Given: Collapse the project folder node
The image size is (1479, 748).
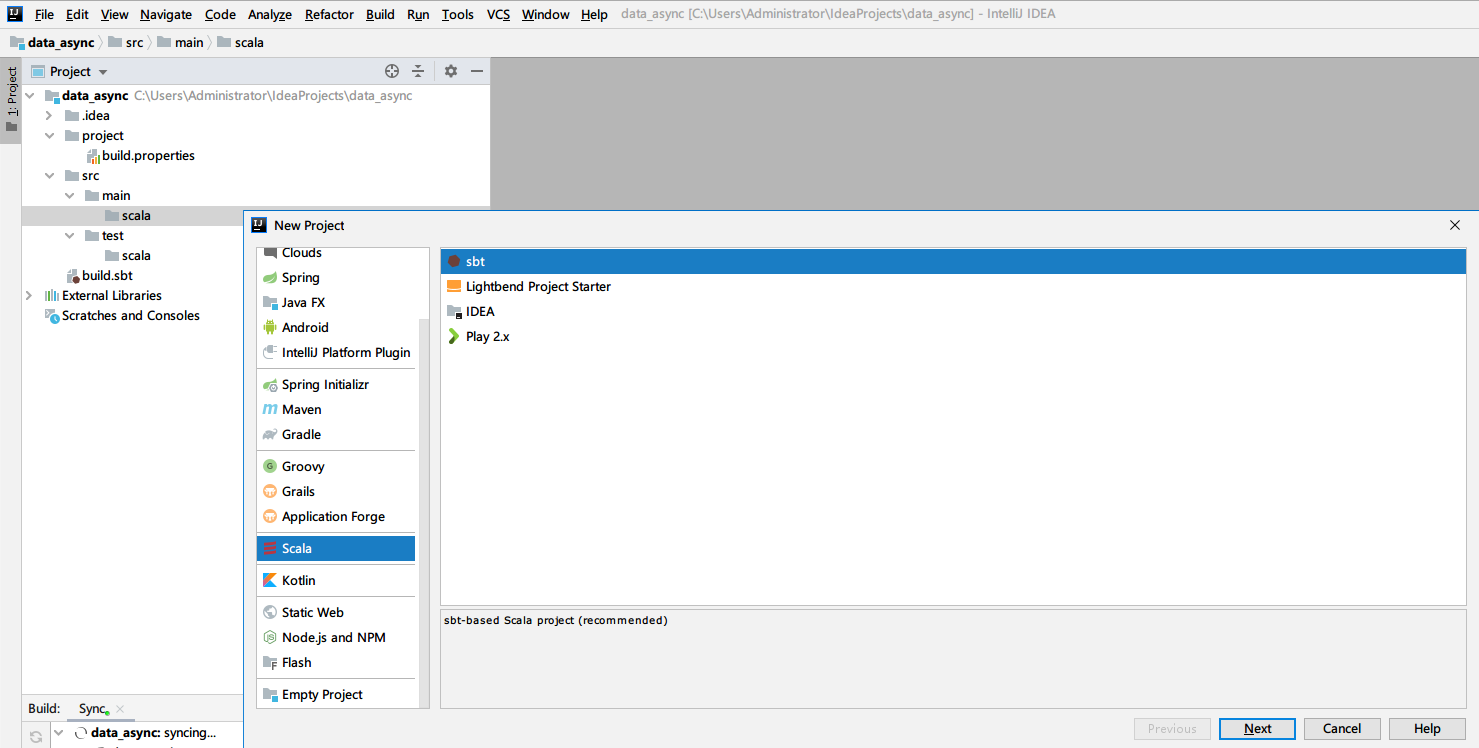Looking at the screenshot, I should tap(49, 136).
